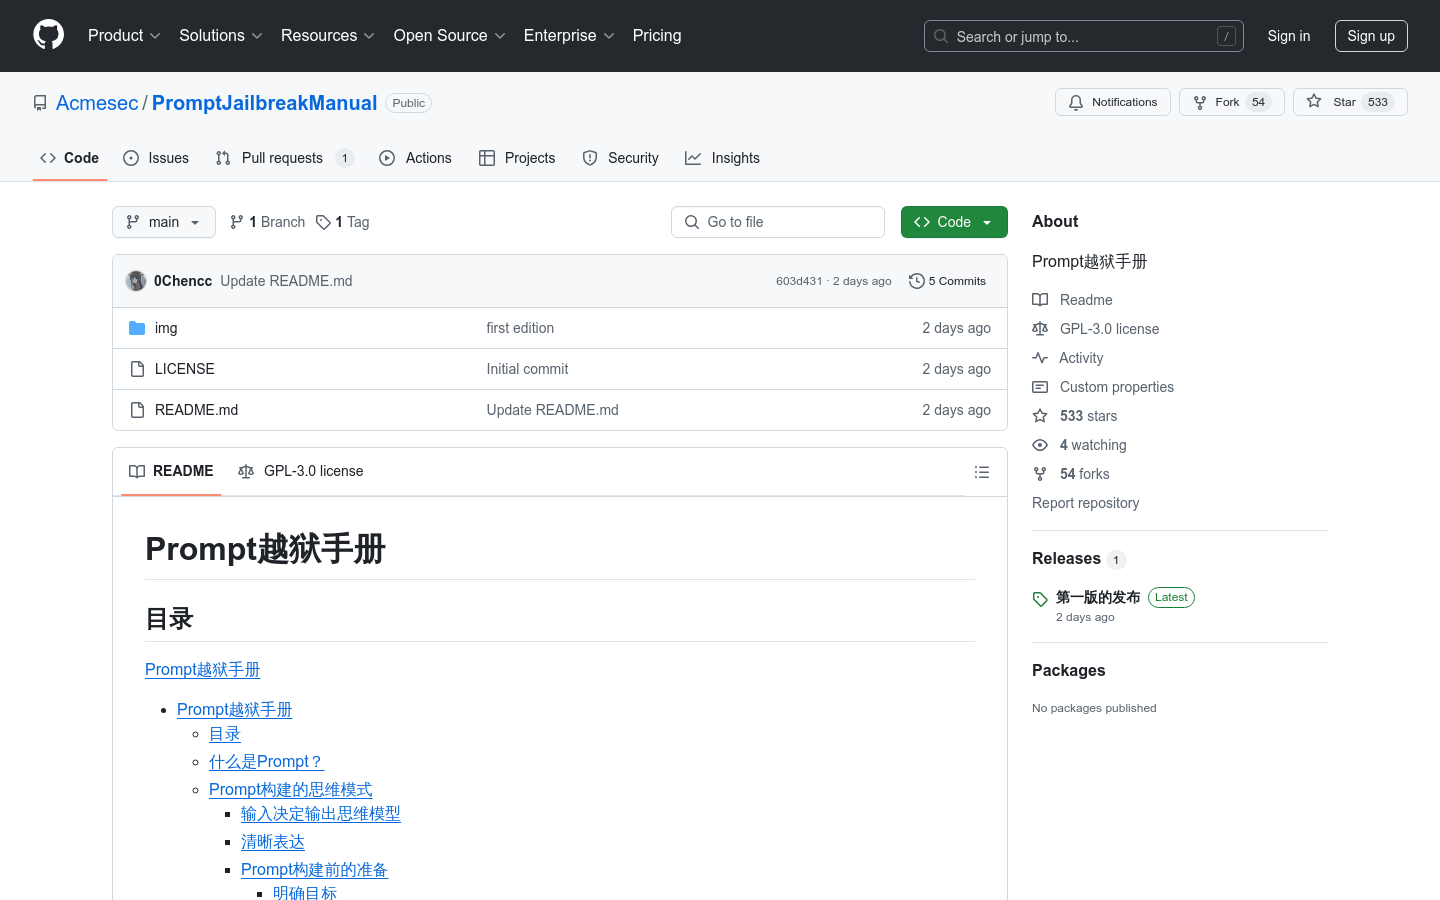Open the PromptJailbreakManual repository link
Viewport: 1440px width, 900px height.
pos(264,103)
